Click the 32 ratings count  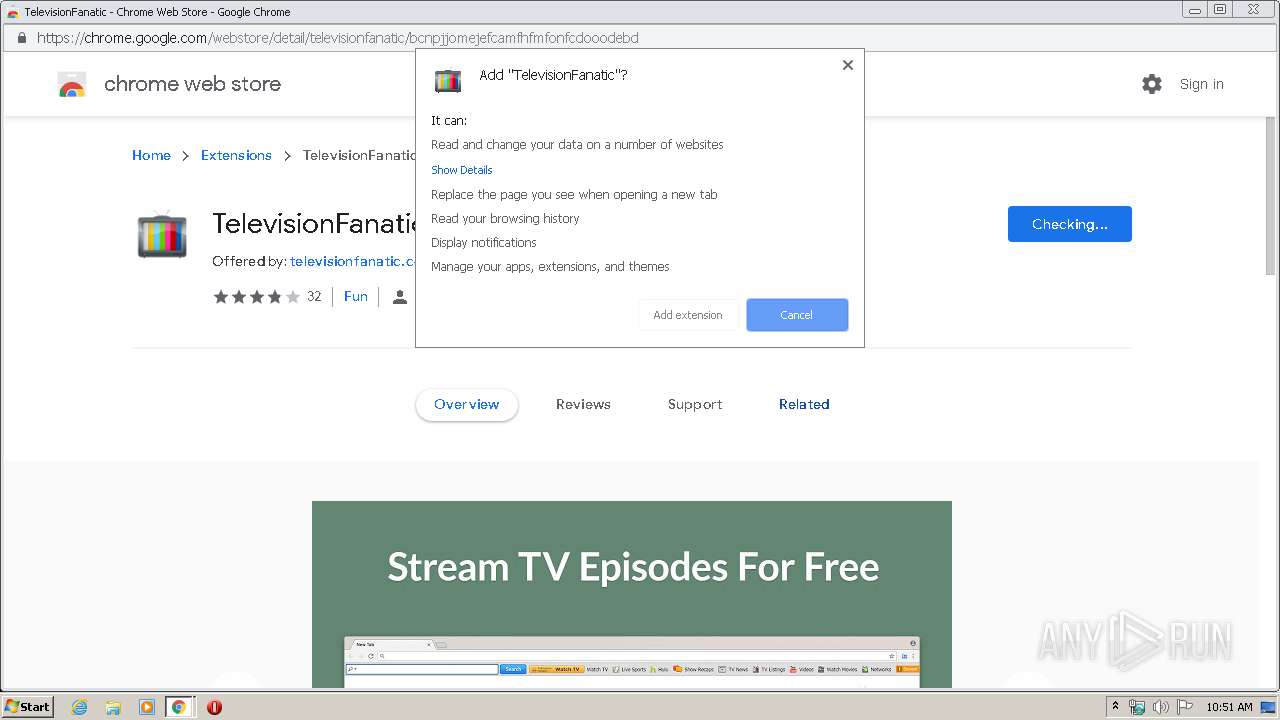coord(314,296)
